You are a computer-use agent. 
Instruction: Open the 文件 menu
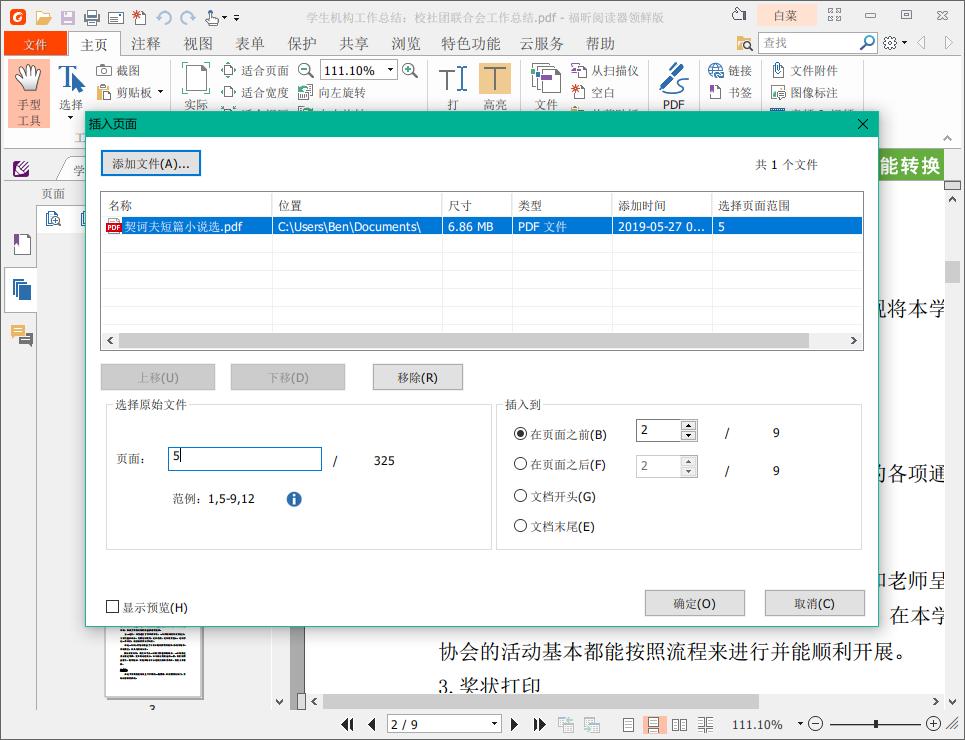coord(35,43)
